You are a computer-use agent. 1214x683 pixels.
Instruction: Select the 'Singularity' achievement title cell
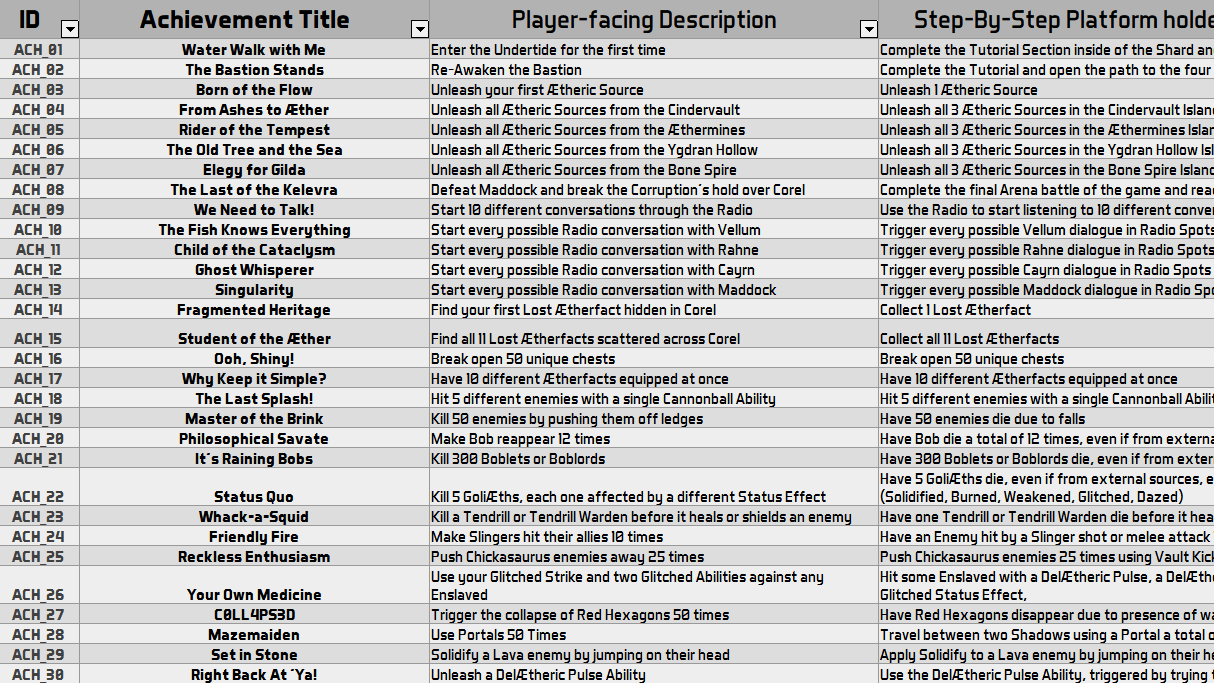click(253, 289)
